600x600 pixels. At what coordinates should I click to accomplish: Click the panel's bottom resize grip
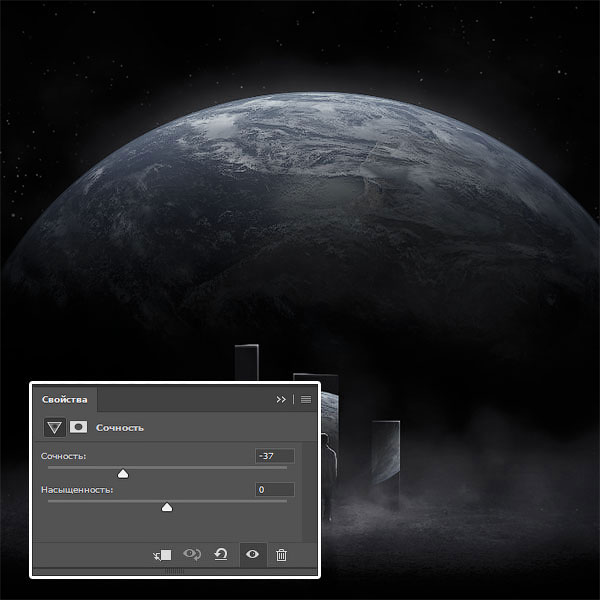coord(174,571)
